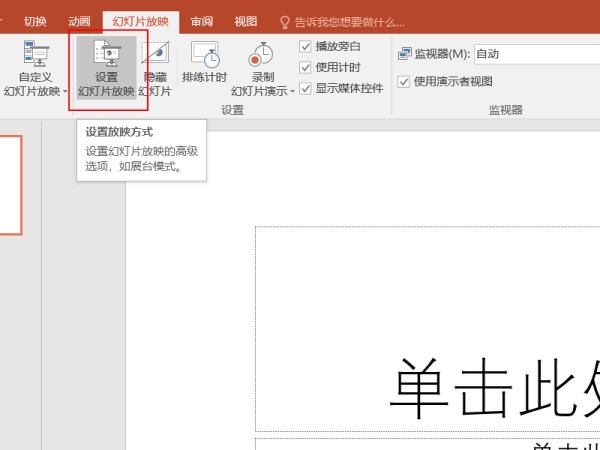Click the monitor icon beside 监视器(M)
600x450 pixels.
pyautogui.click(x=404, y=54)
